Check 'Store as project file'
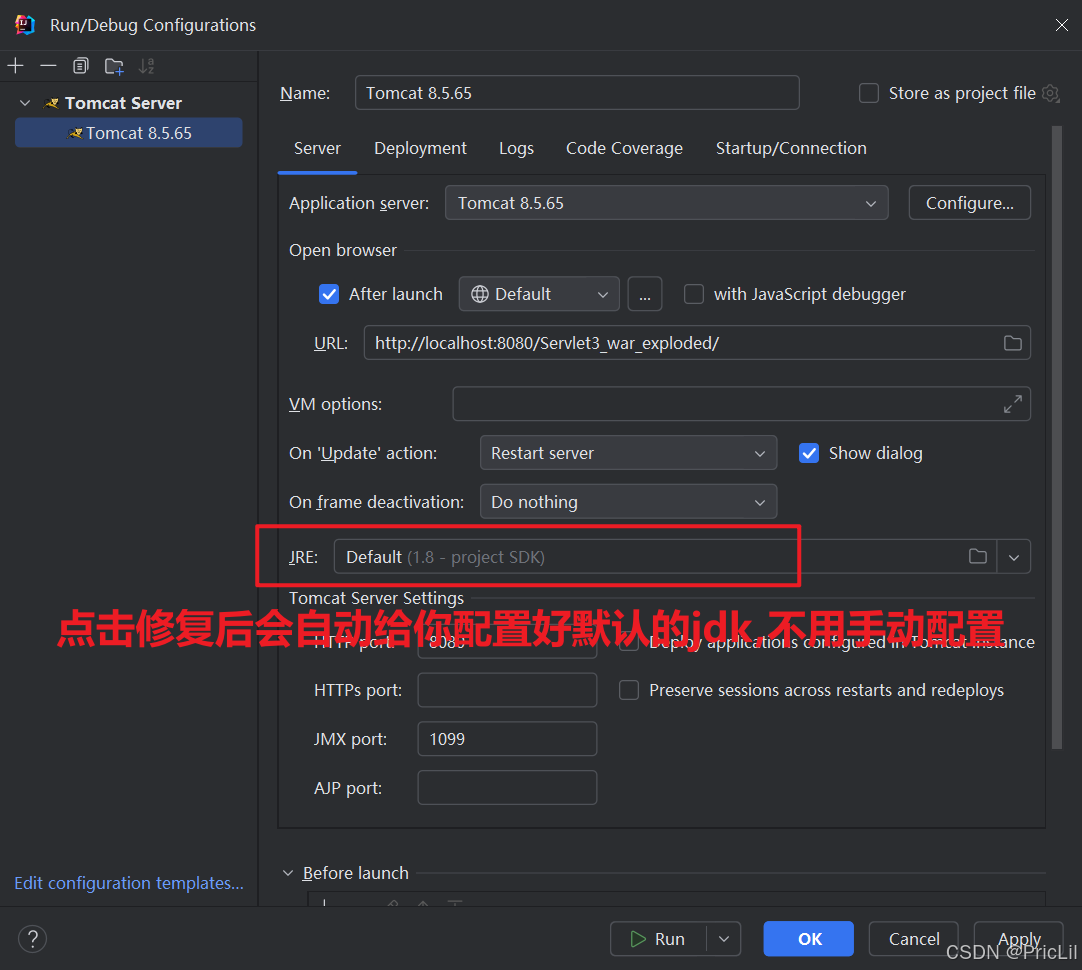The image size is (1082, 970). (869, 92)
